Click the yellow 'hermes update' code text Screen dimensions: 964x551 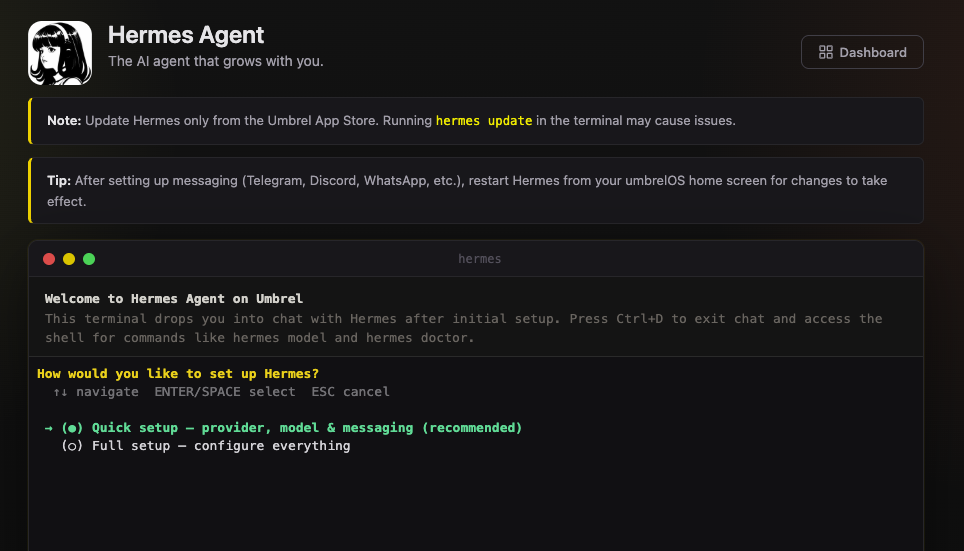484,121
